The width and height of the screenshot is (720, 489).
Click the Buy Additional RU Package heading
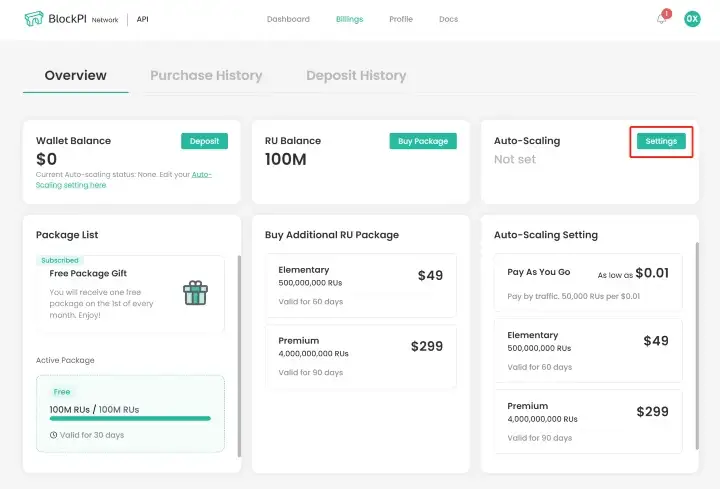332,235
